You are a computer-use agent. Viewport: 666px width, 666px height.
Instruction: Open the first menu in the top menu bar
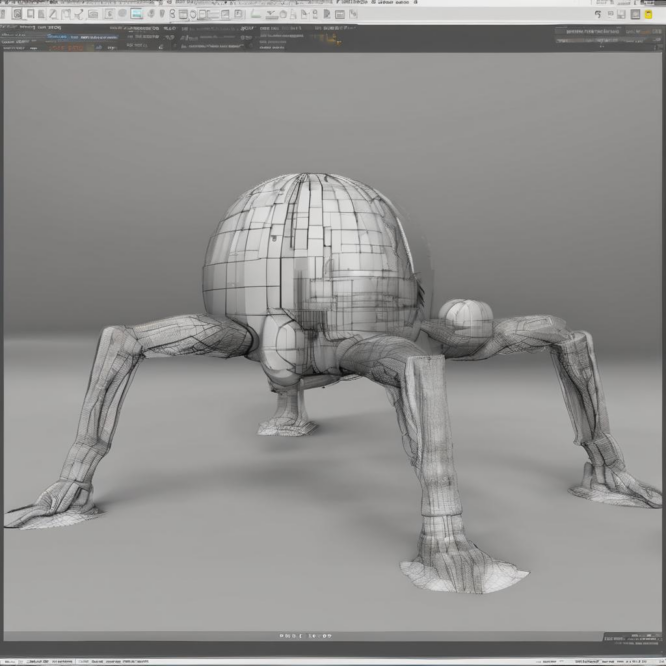12,3
